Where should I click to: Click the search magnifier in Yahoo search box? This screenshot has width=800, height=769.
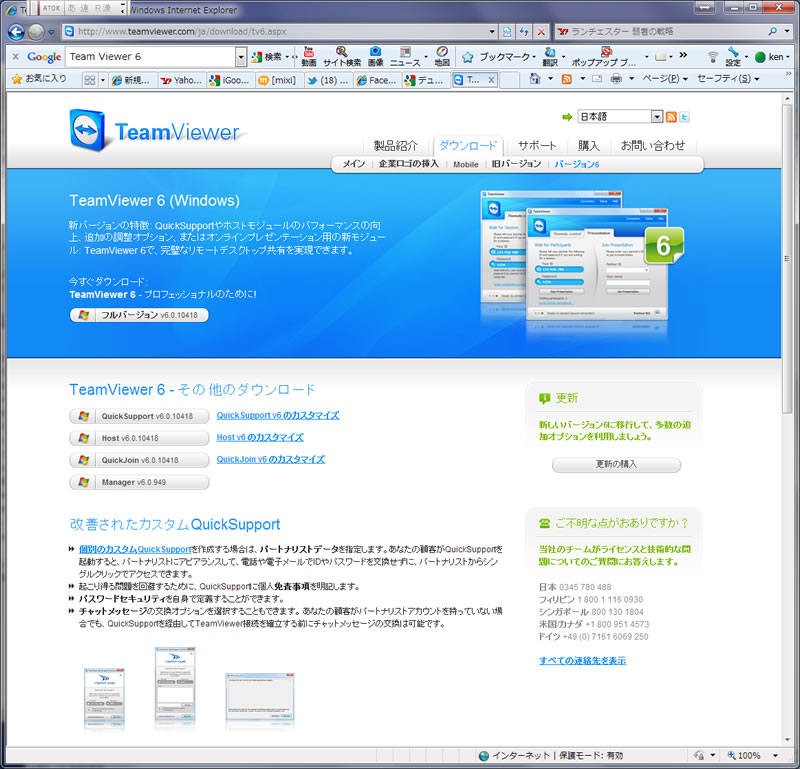[772, 32]
